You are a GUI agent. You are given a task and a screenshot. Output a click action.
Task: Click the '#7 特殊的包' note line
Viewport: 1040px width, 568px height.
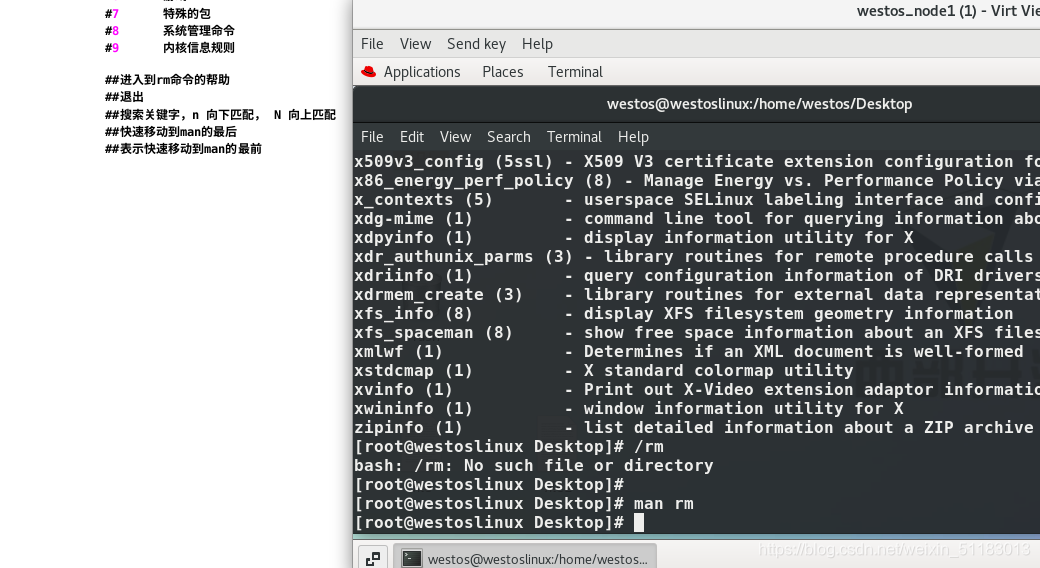[158, 13]
